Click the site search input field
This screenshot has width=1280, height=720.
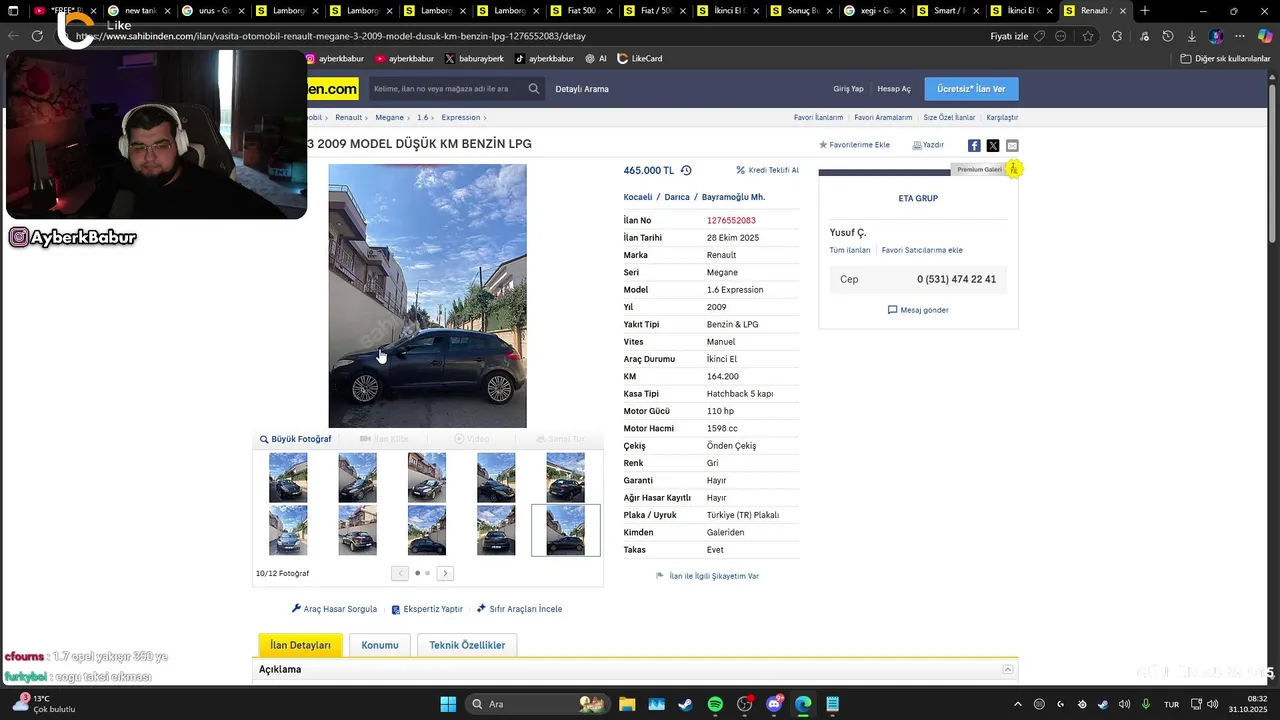(447, 89)
